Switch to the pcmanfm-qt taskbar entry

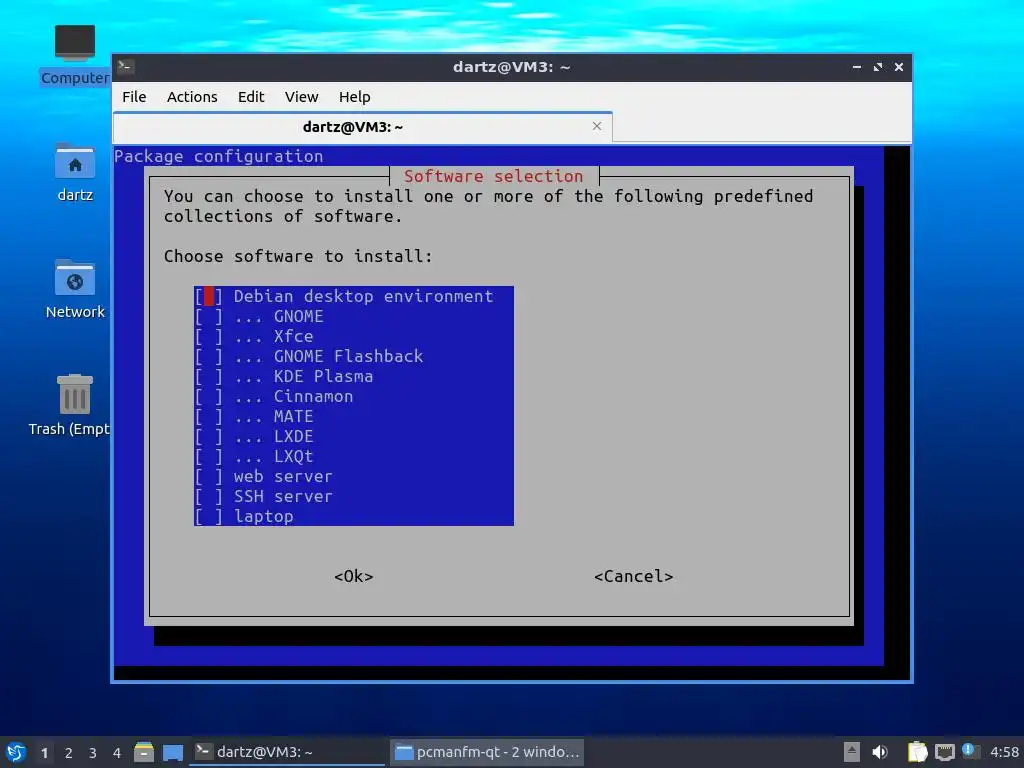(x=487, y=752)
